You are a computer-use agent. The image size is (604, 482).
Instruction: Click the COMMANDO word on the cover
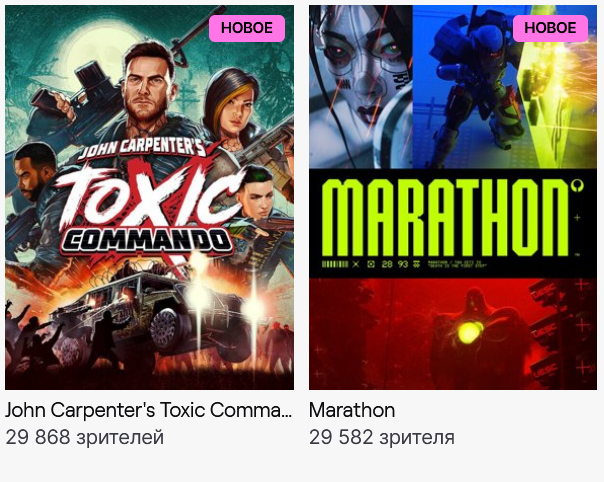tap(148, 242)
